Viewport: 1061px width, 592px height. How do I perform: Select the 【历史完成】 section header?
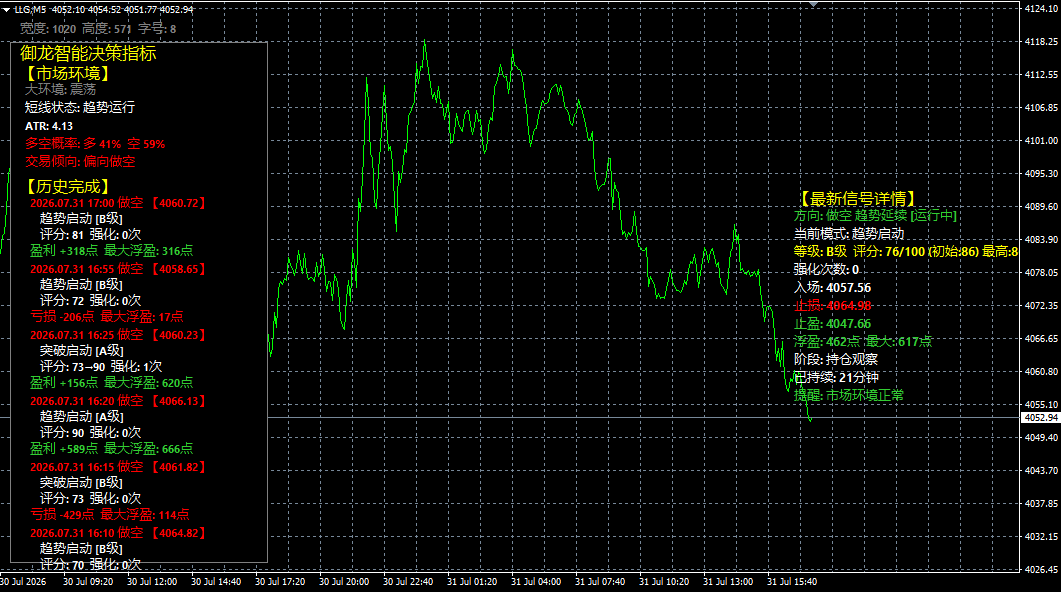point(66,187)
